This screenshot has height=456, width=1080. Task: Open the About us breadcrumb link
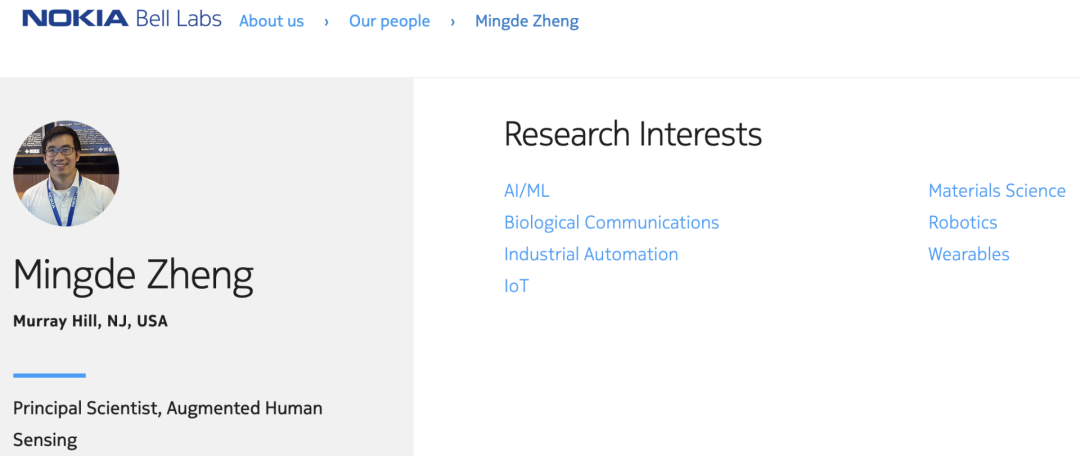coord(271,21)
